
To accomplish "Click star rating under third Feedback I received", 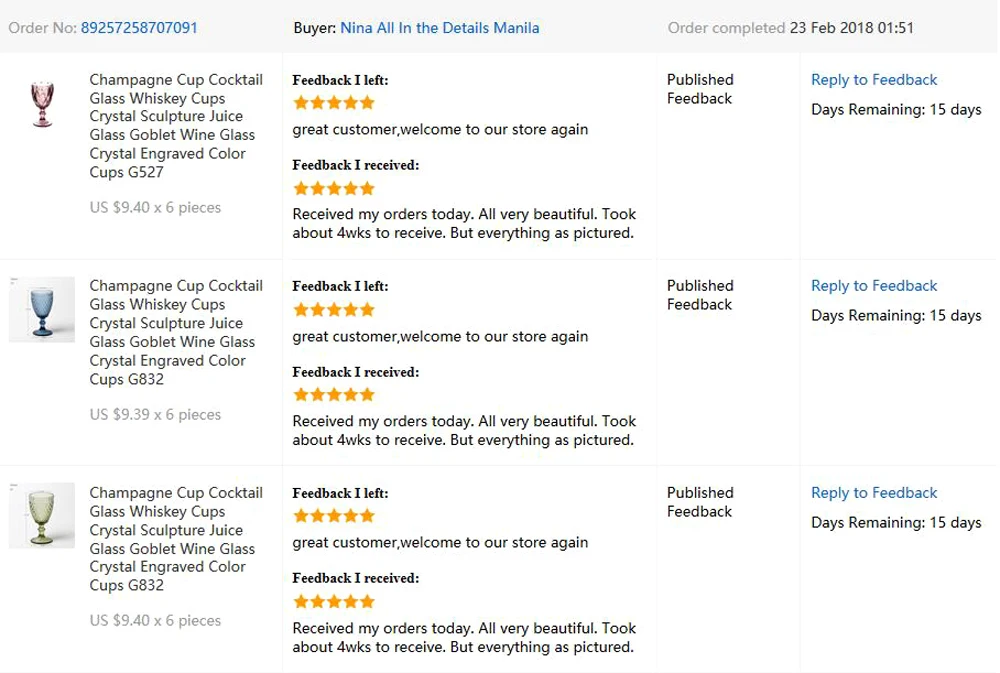I will click(x=334, y=602).
